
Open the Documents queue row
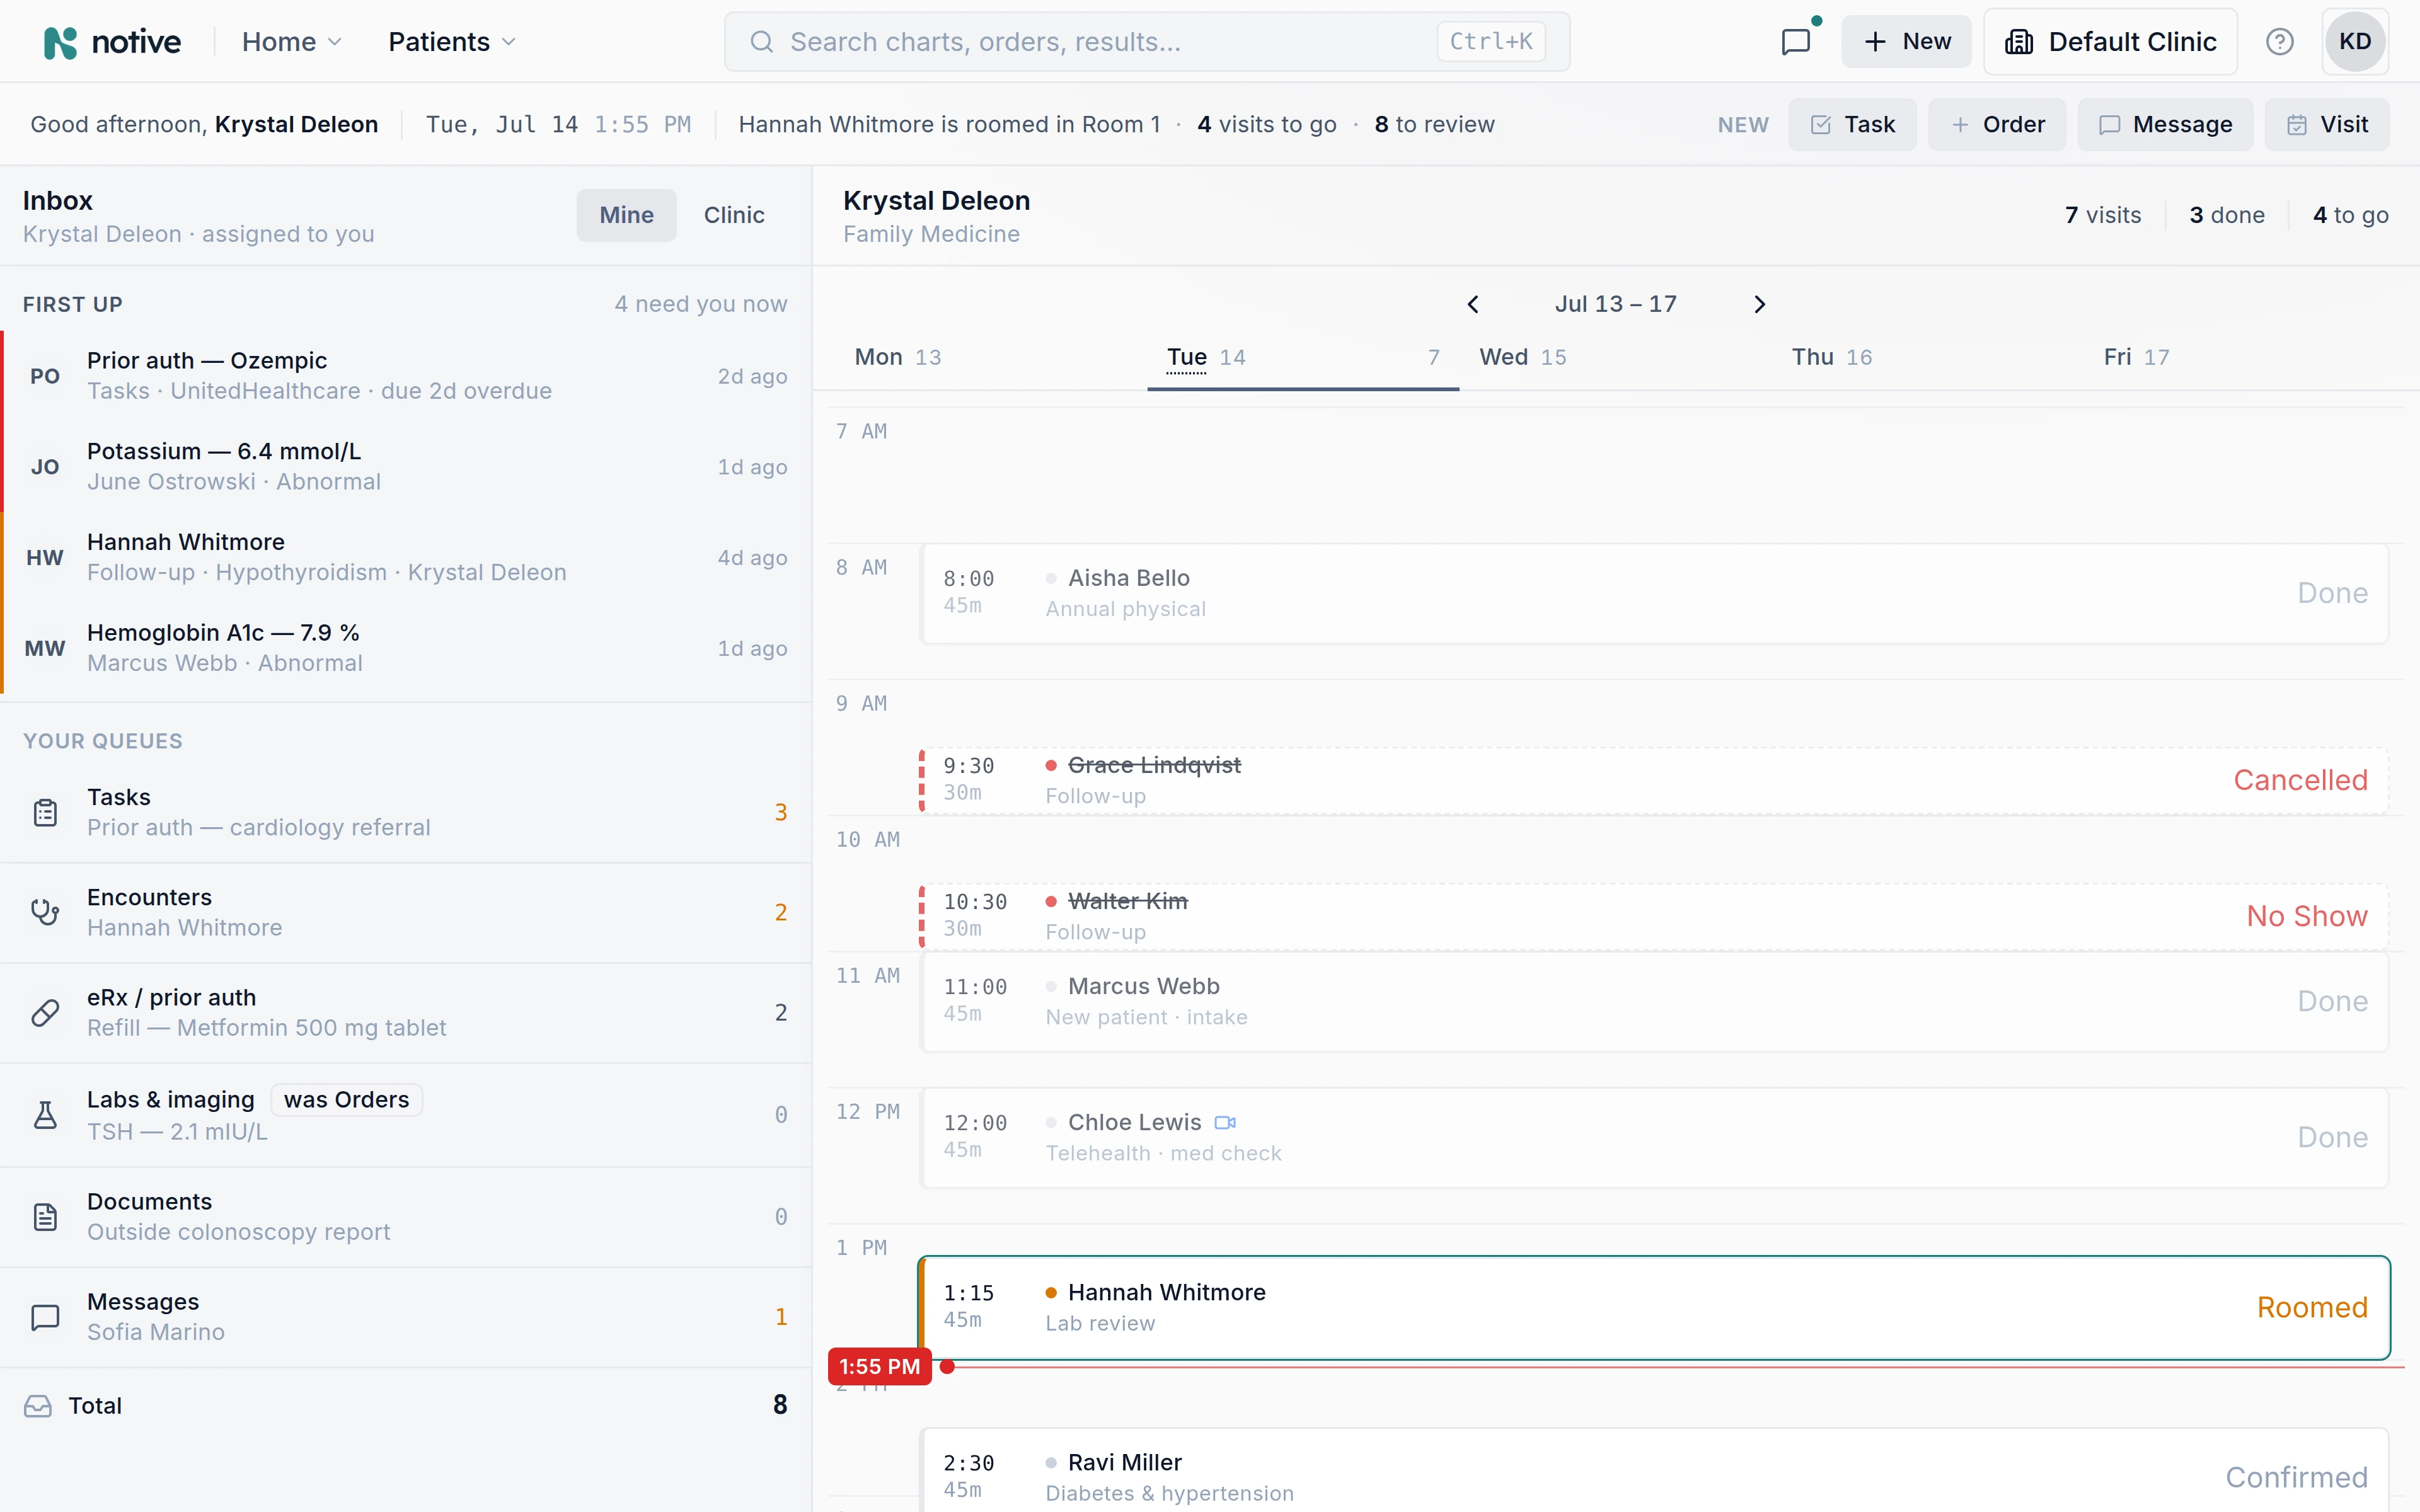(x=406, y=1217)
